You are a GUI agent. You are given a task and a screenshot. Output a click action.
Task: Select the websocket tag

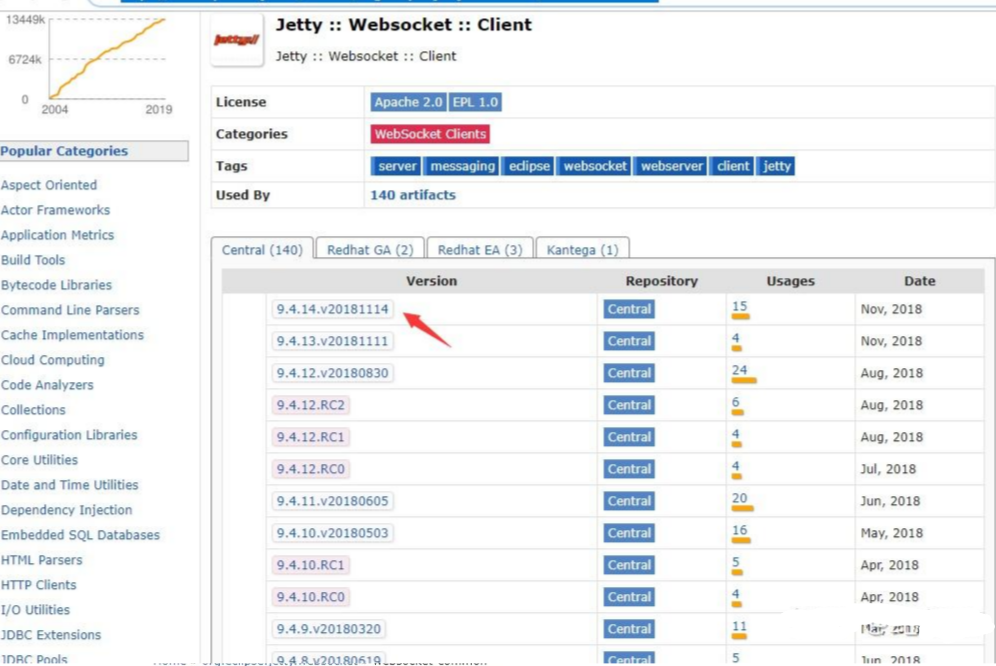tap(594, 166)
